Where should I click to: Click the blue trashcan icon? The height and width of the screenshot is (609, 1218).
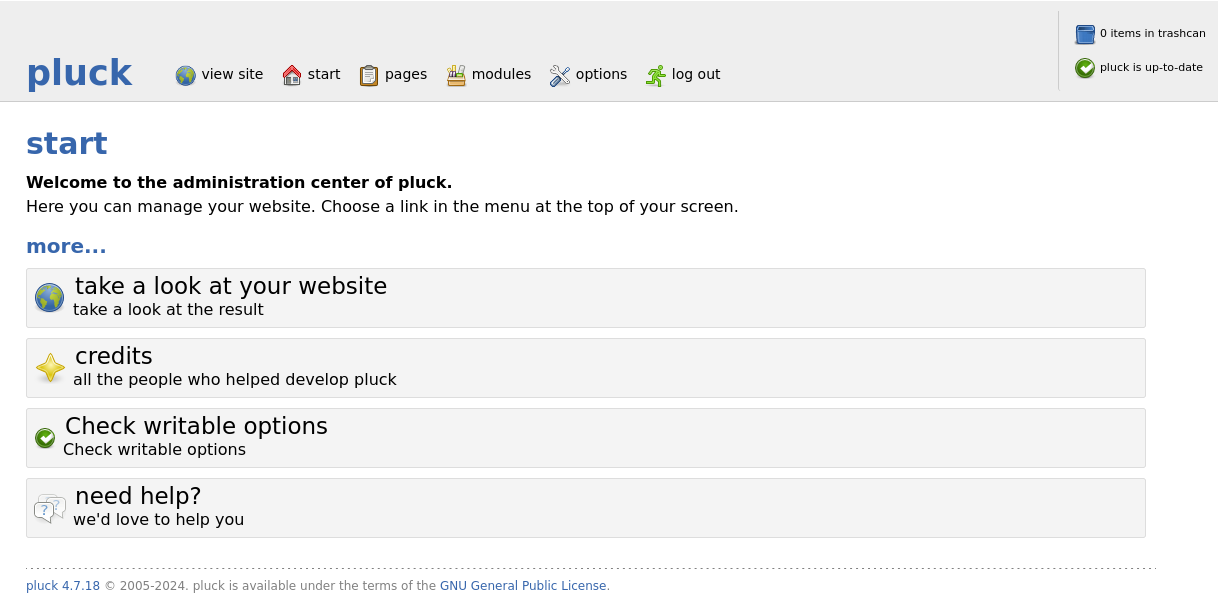coord(1085,34)
